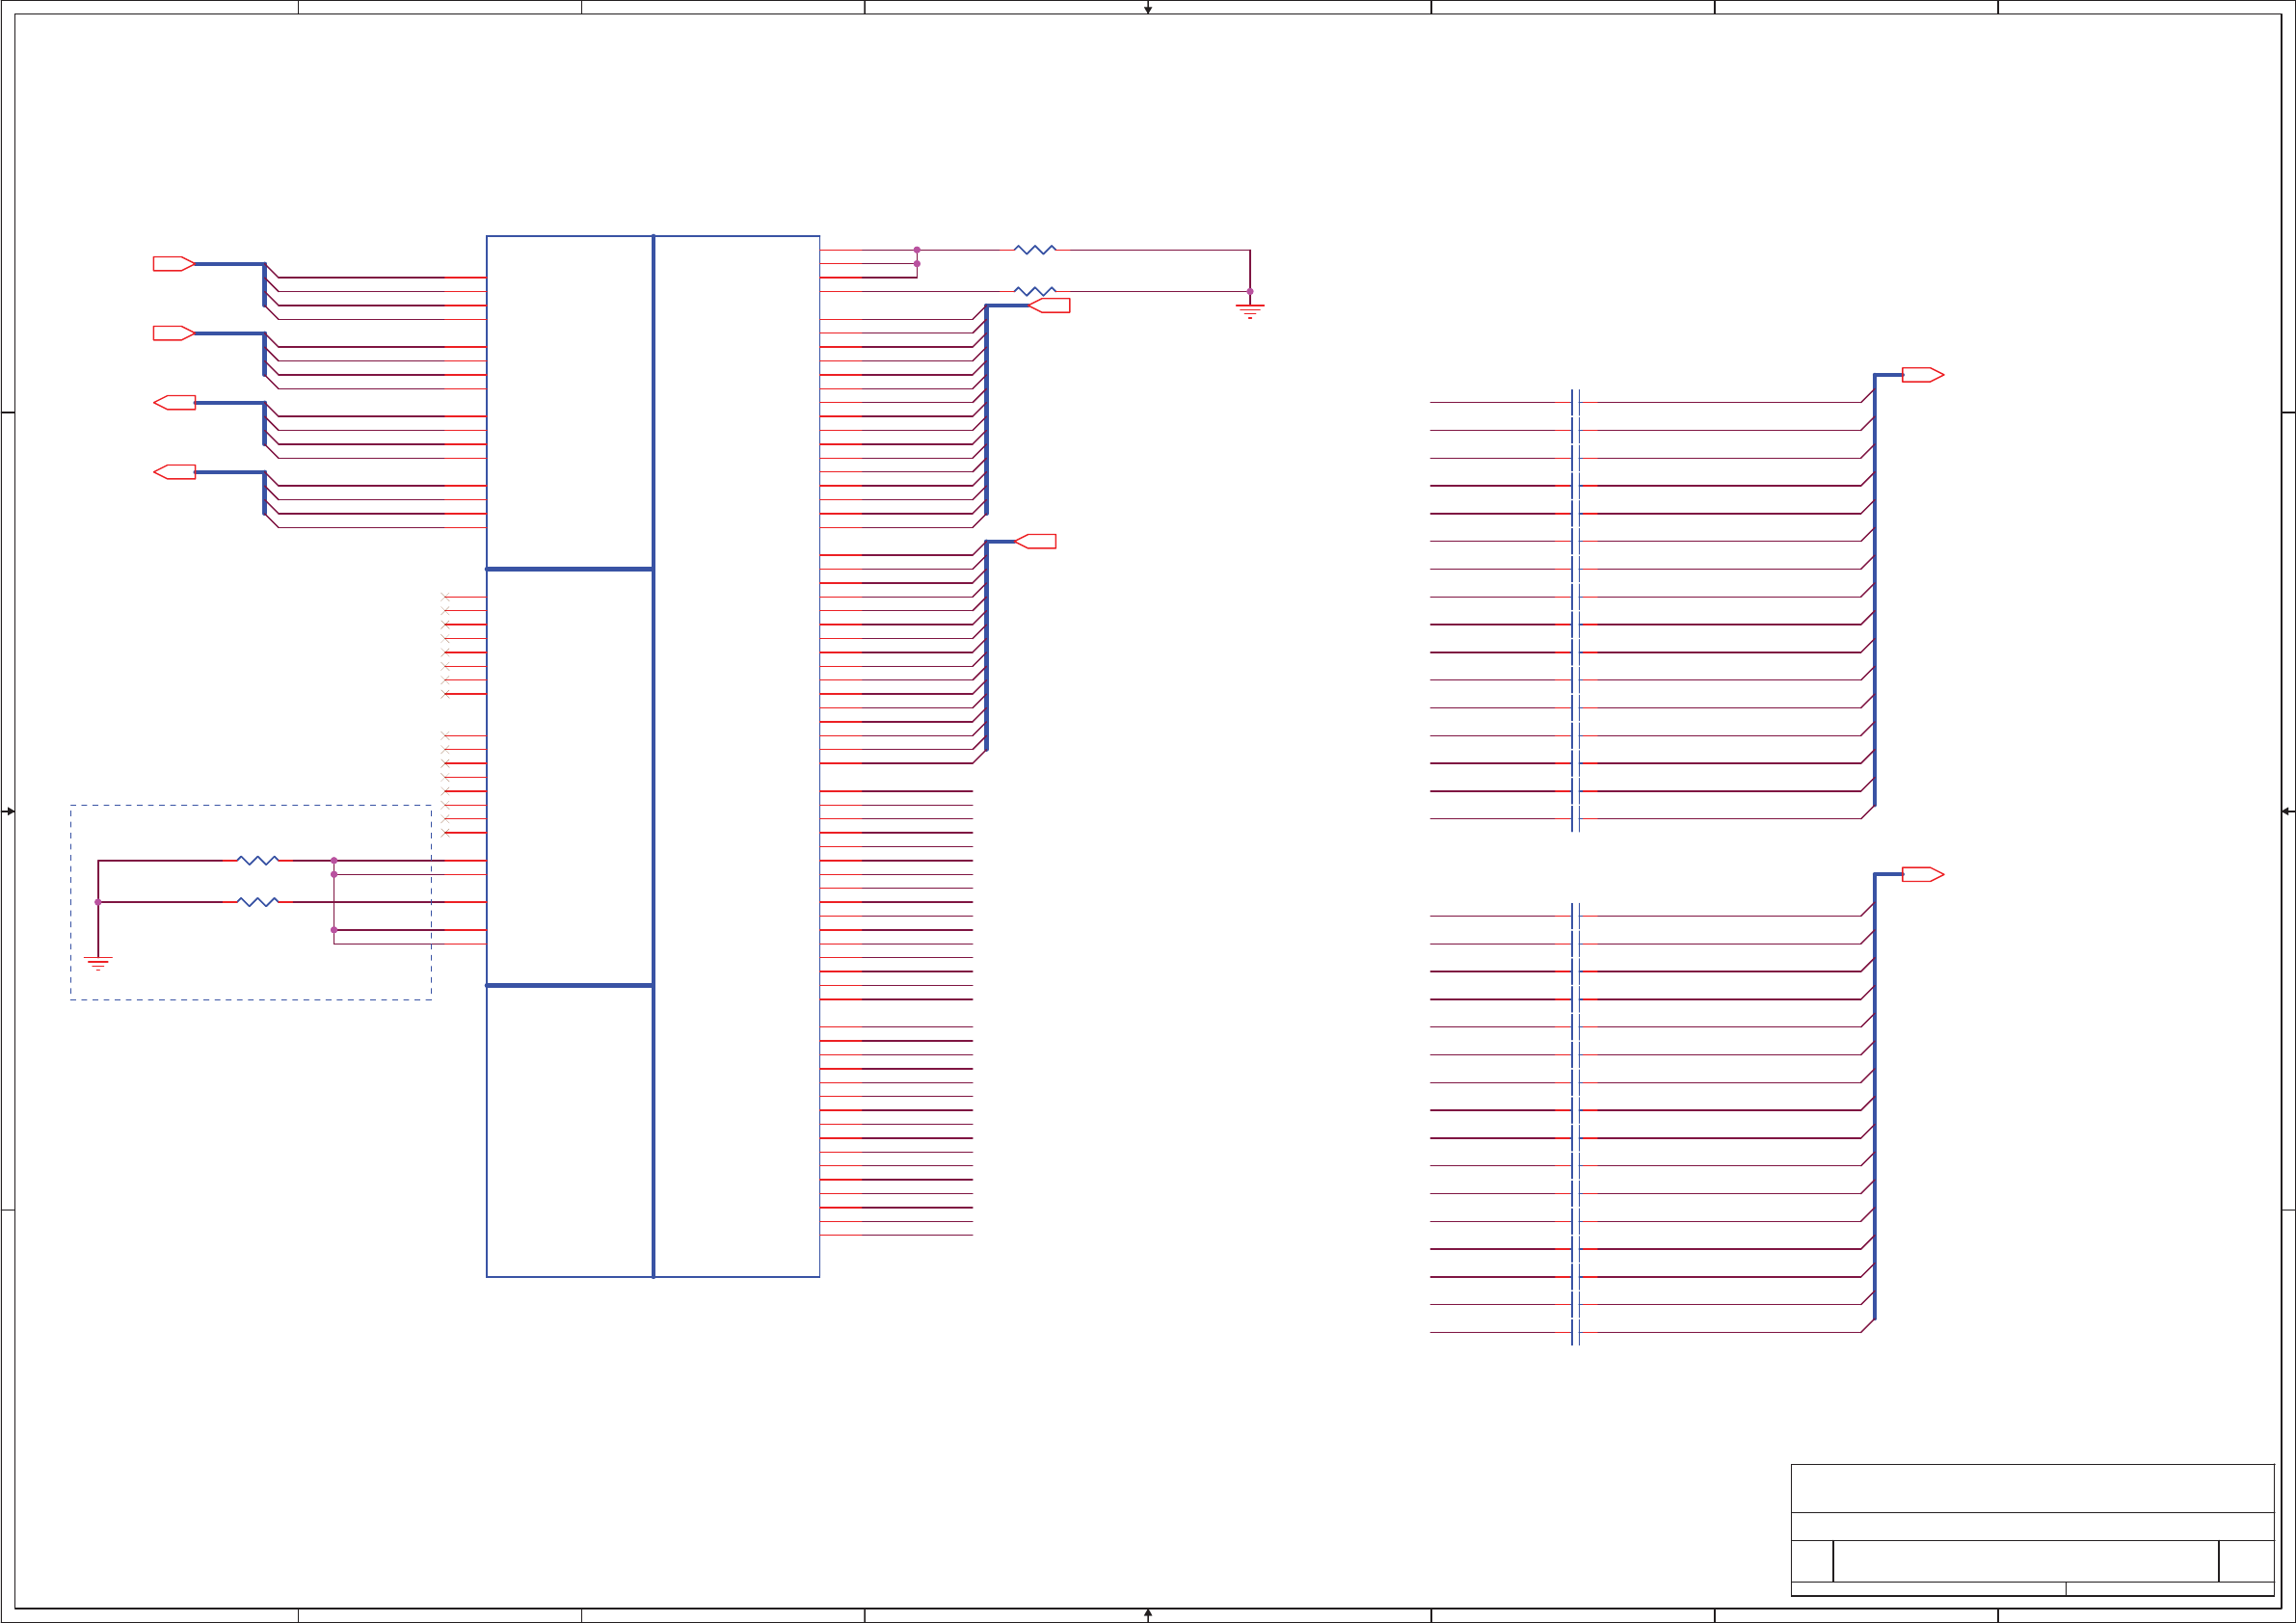Click the bottom border center arrow marker
Viewport: 2296px width, 1623px height.
(x=1148, y=1613)
